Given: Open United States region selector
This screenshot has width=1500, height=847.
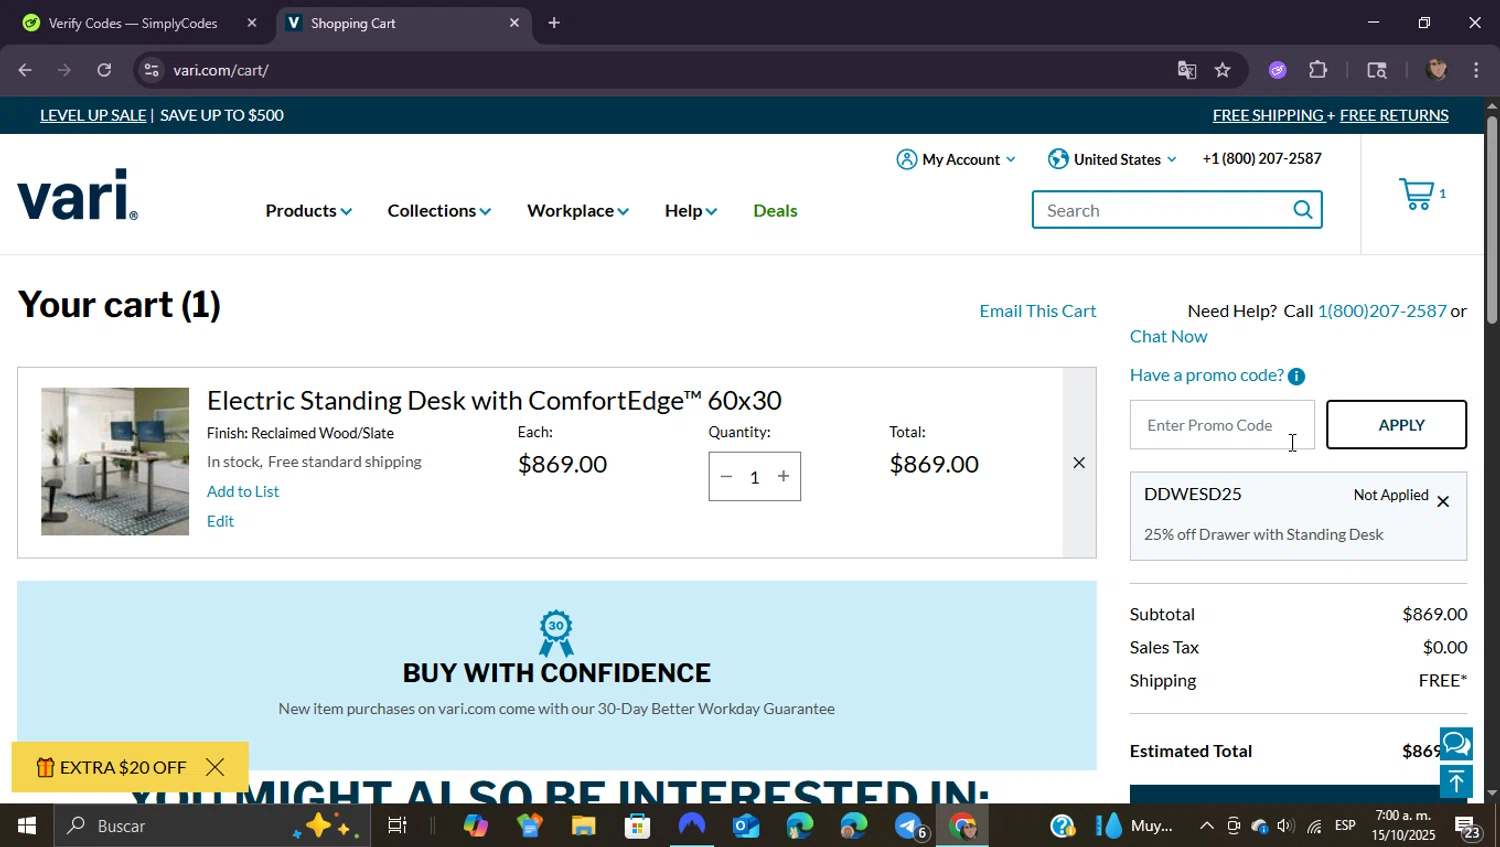Looking at the screenshot, I should point(1112,159).
